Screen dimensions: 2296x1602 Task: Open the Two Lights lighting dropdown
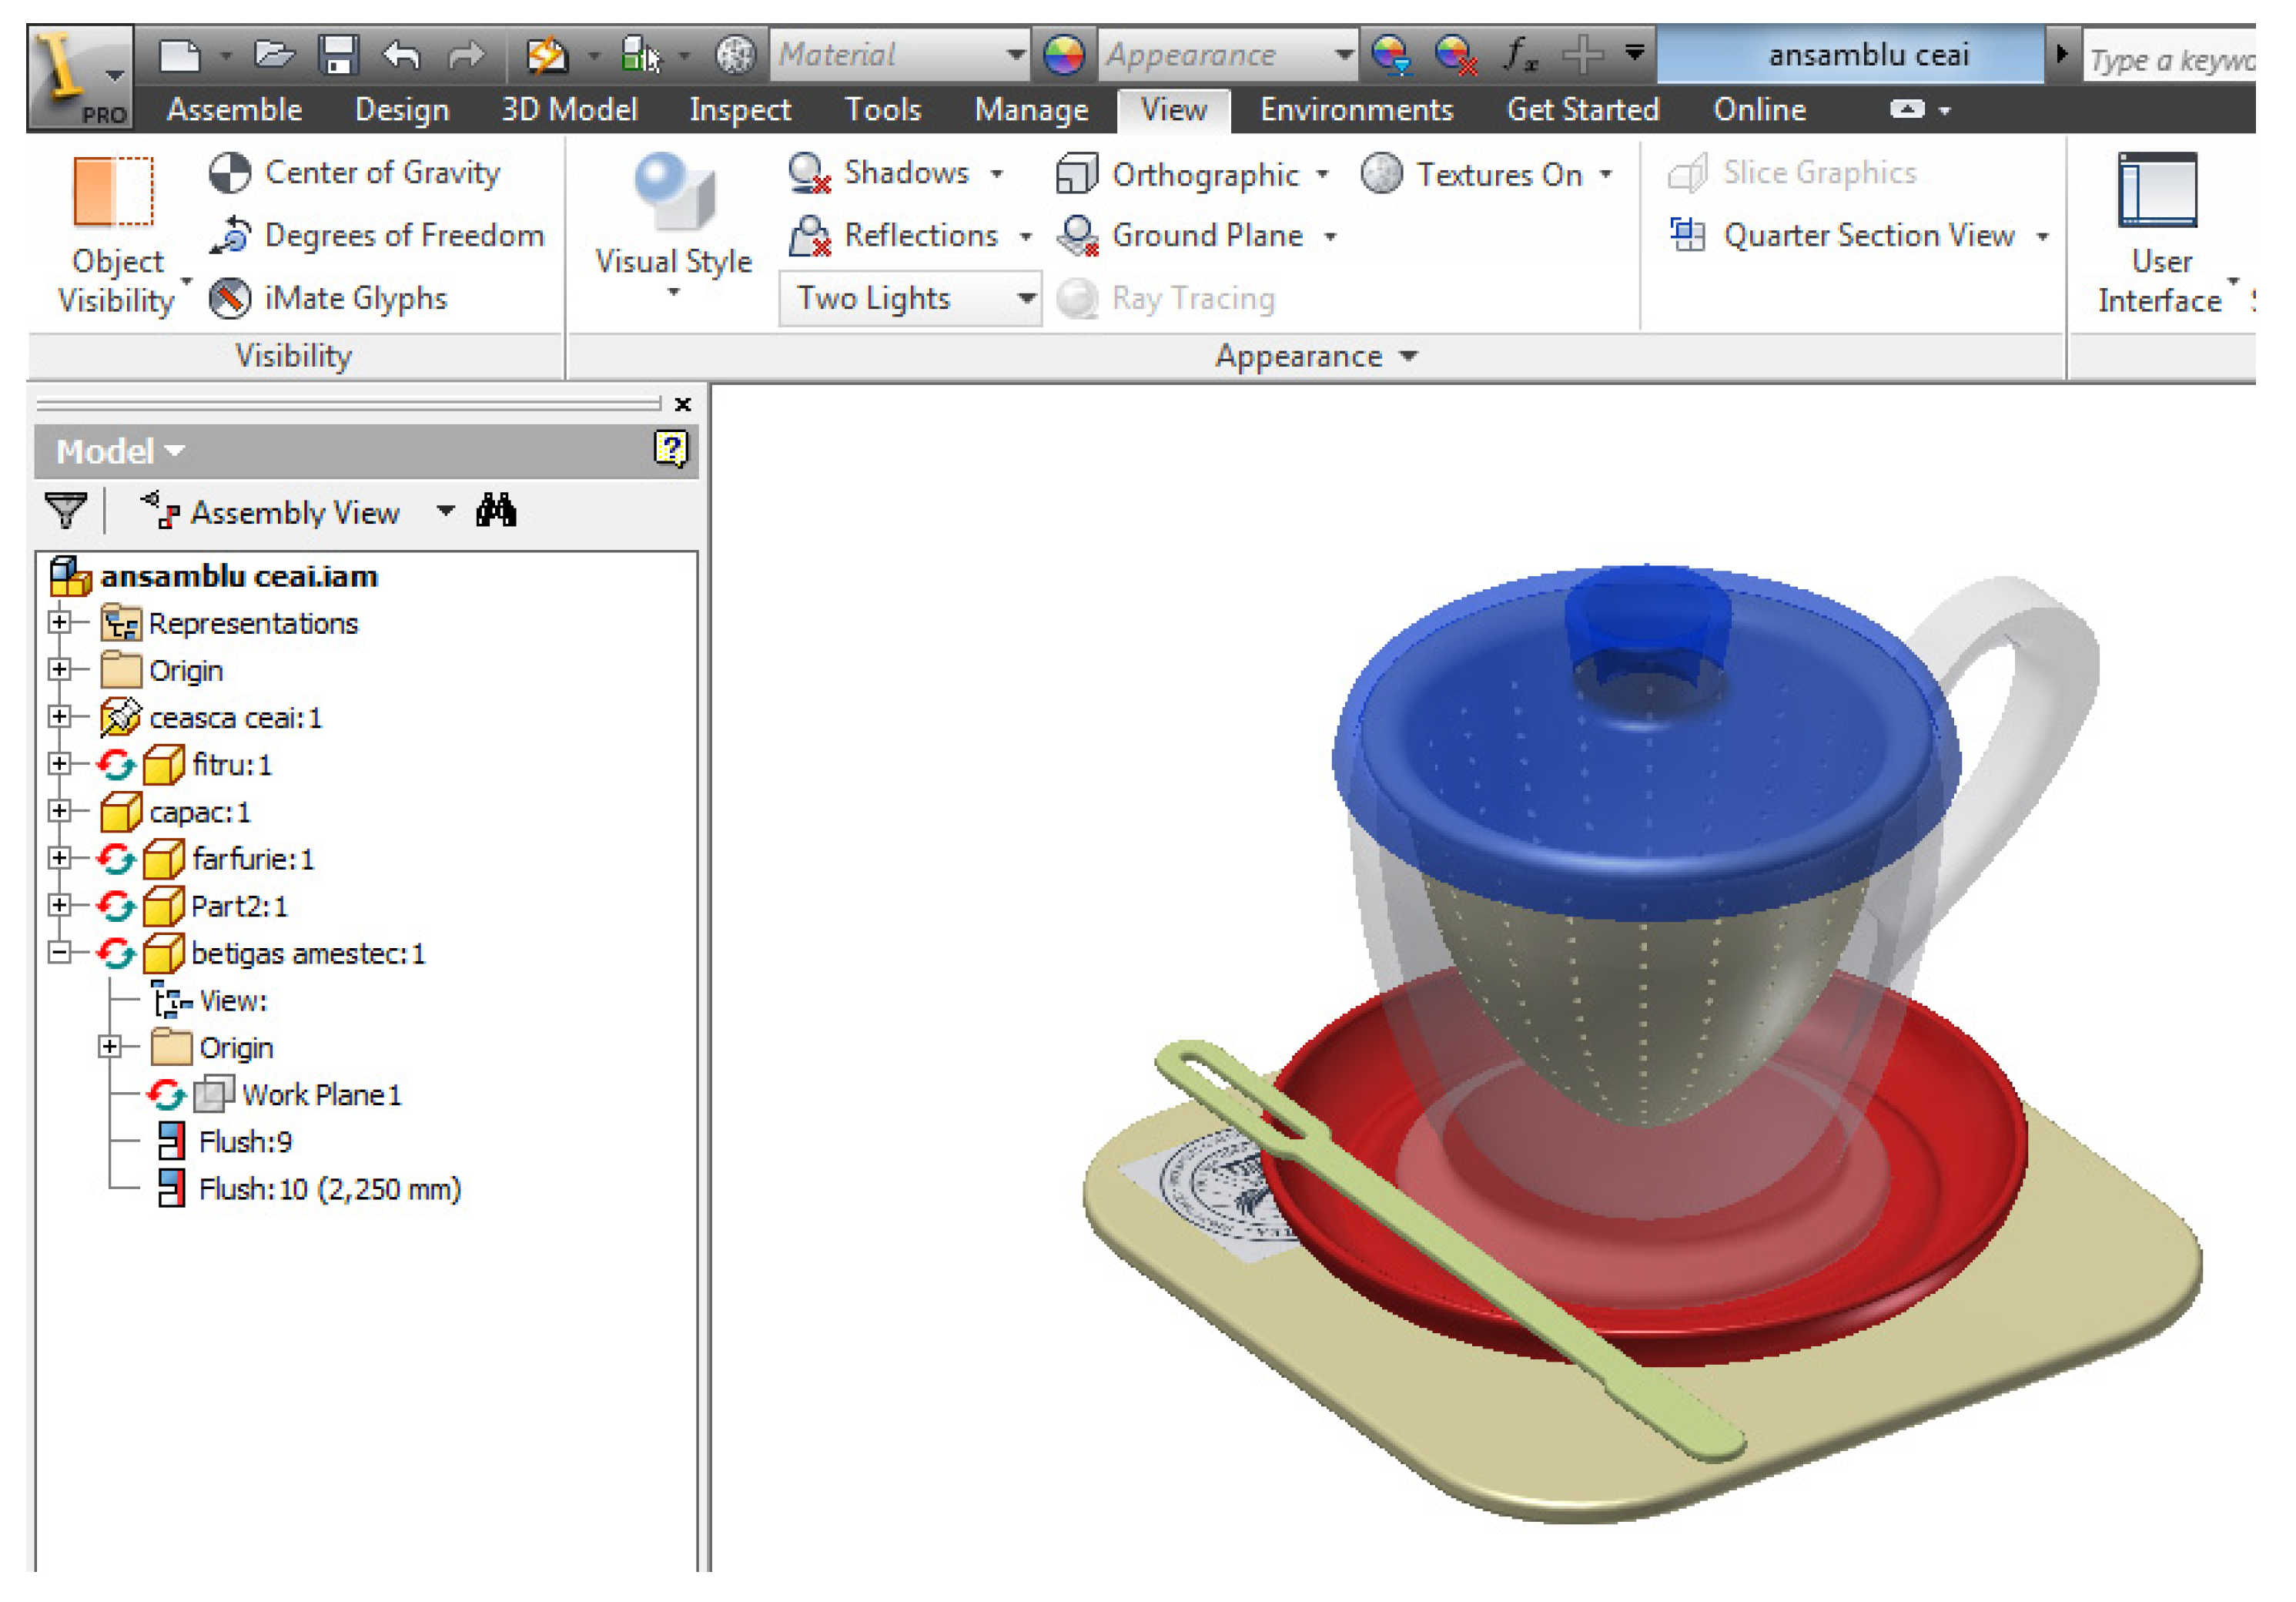pyautogui.click(x=1026, y=298)
